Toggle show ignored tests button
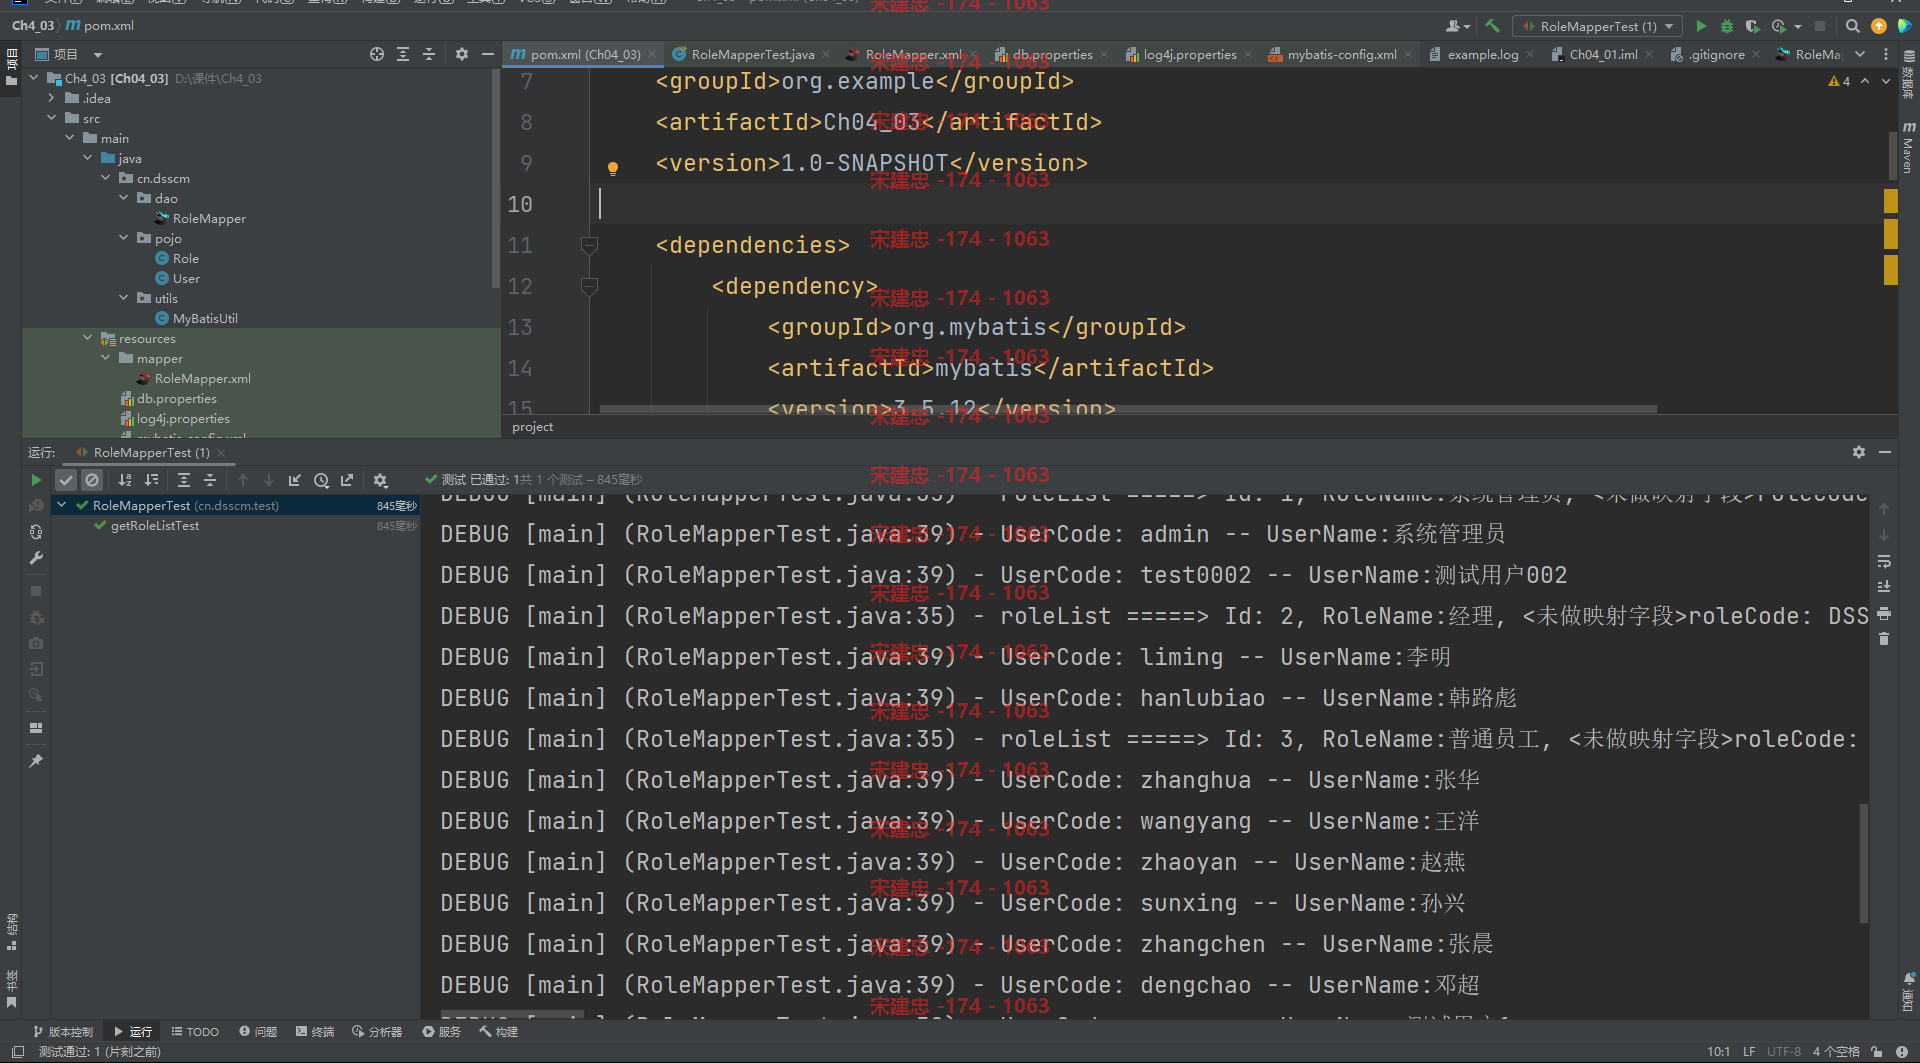This screenshot has height=1063, width=1920. click(92, 480)
